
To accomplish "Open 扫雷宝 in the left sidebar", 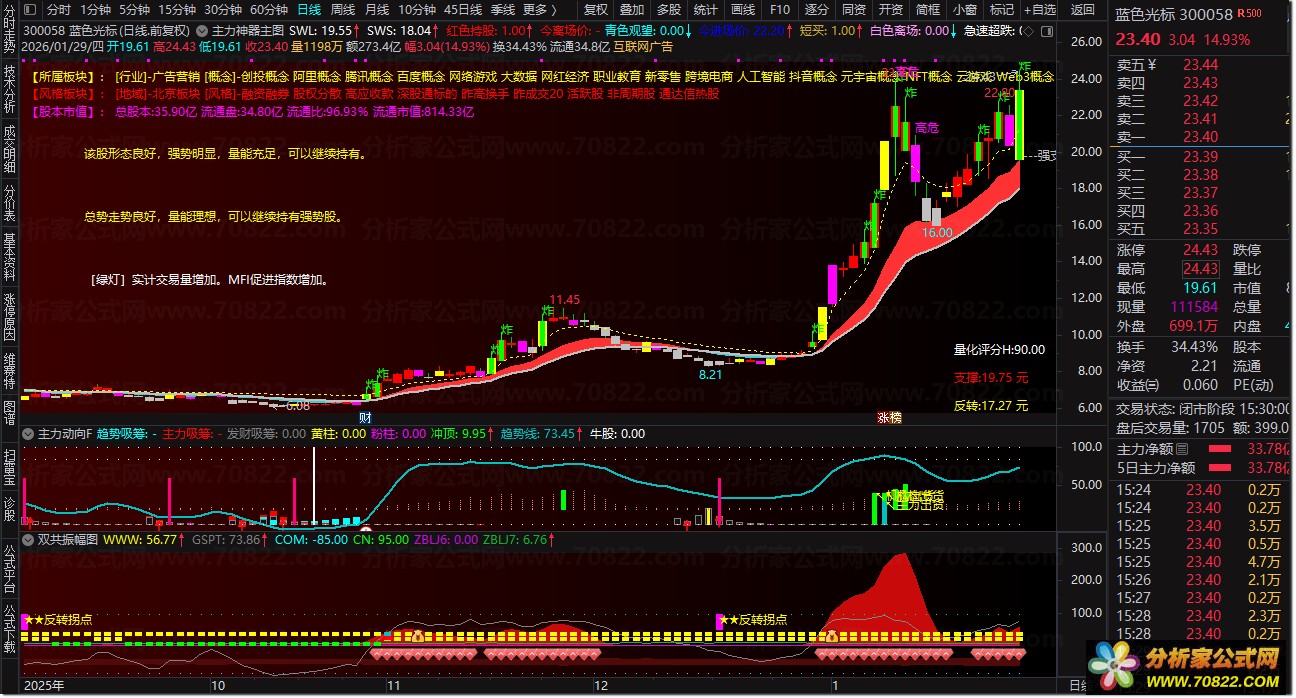I will (x=9, y=468).
